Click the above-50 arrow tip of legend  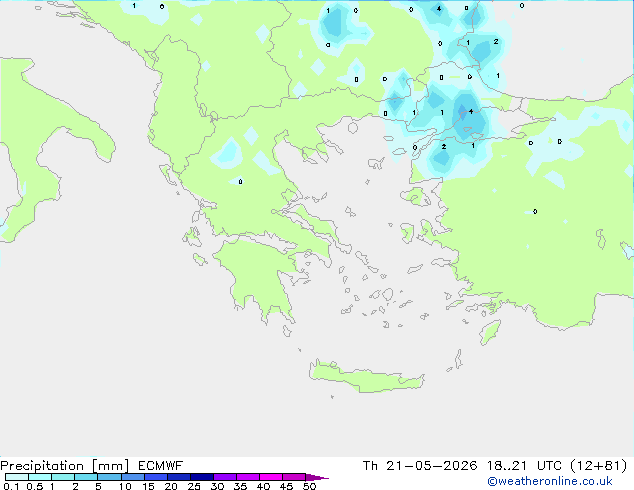317,477
